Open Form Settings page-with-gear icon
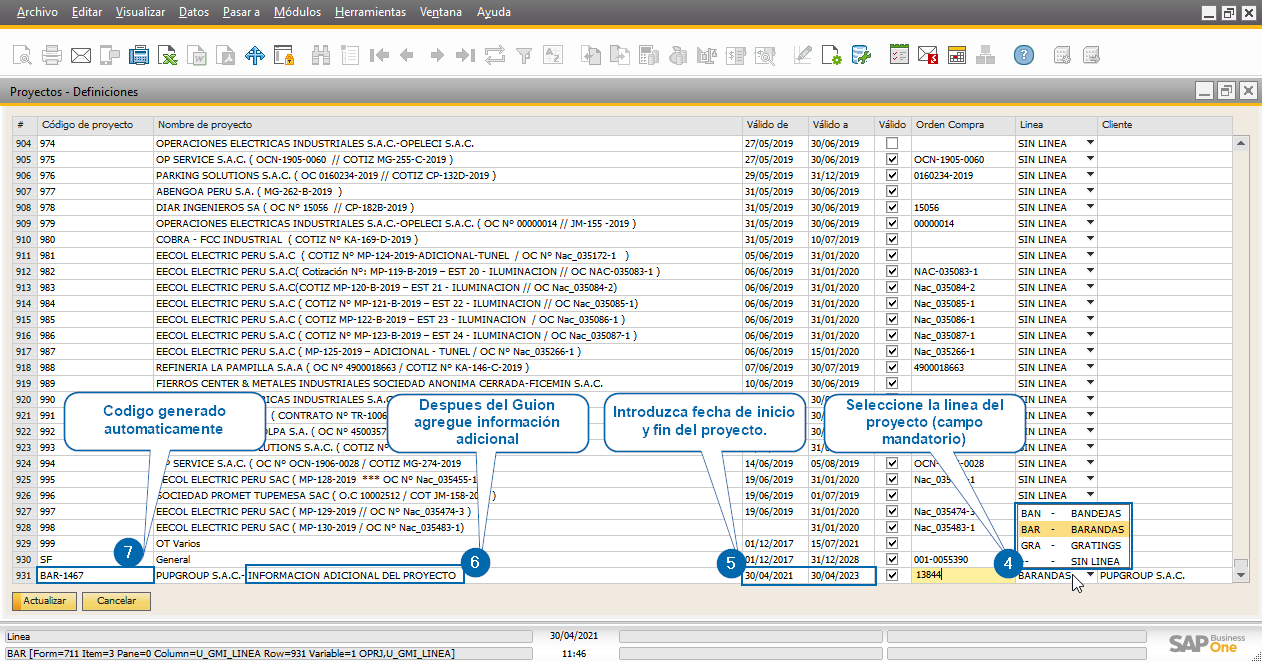1262x662 pixels. pos(832,55)
